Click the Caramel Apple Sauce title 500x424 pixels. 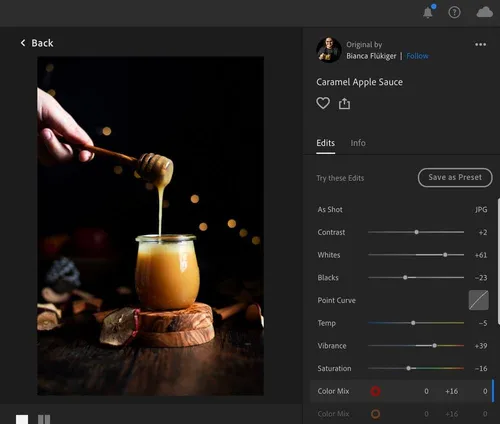[x=359, y=82]
